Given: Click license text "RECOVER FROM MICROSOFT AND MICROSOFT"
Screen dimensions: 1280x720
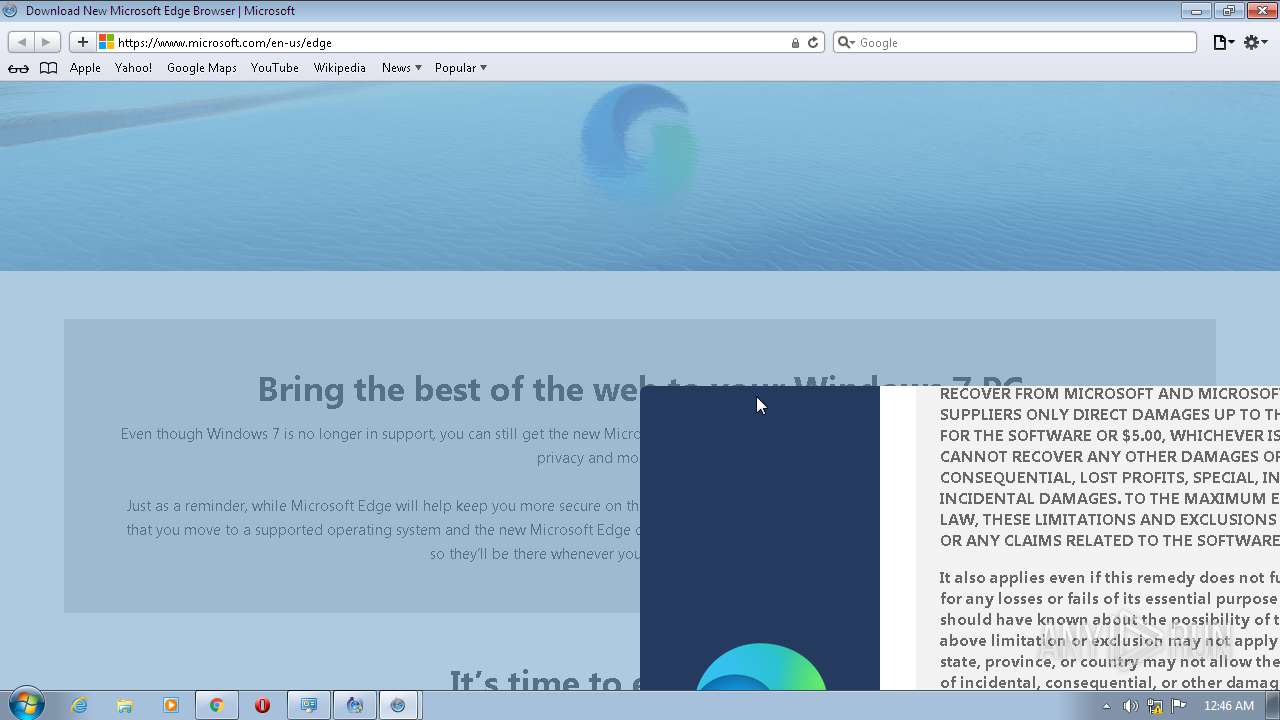Looking at the screenshot, I should (1109, 393).
